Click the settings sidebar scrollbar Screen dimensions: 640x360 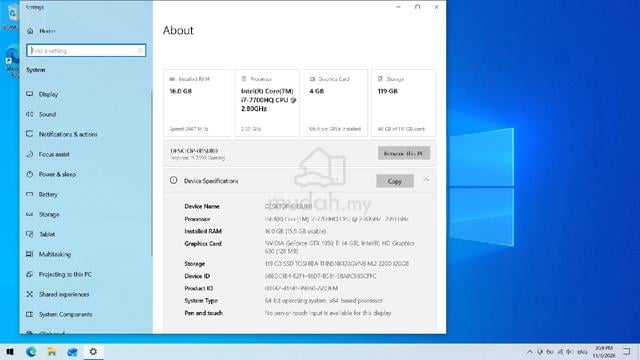(x=151, y=173)
